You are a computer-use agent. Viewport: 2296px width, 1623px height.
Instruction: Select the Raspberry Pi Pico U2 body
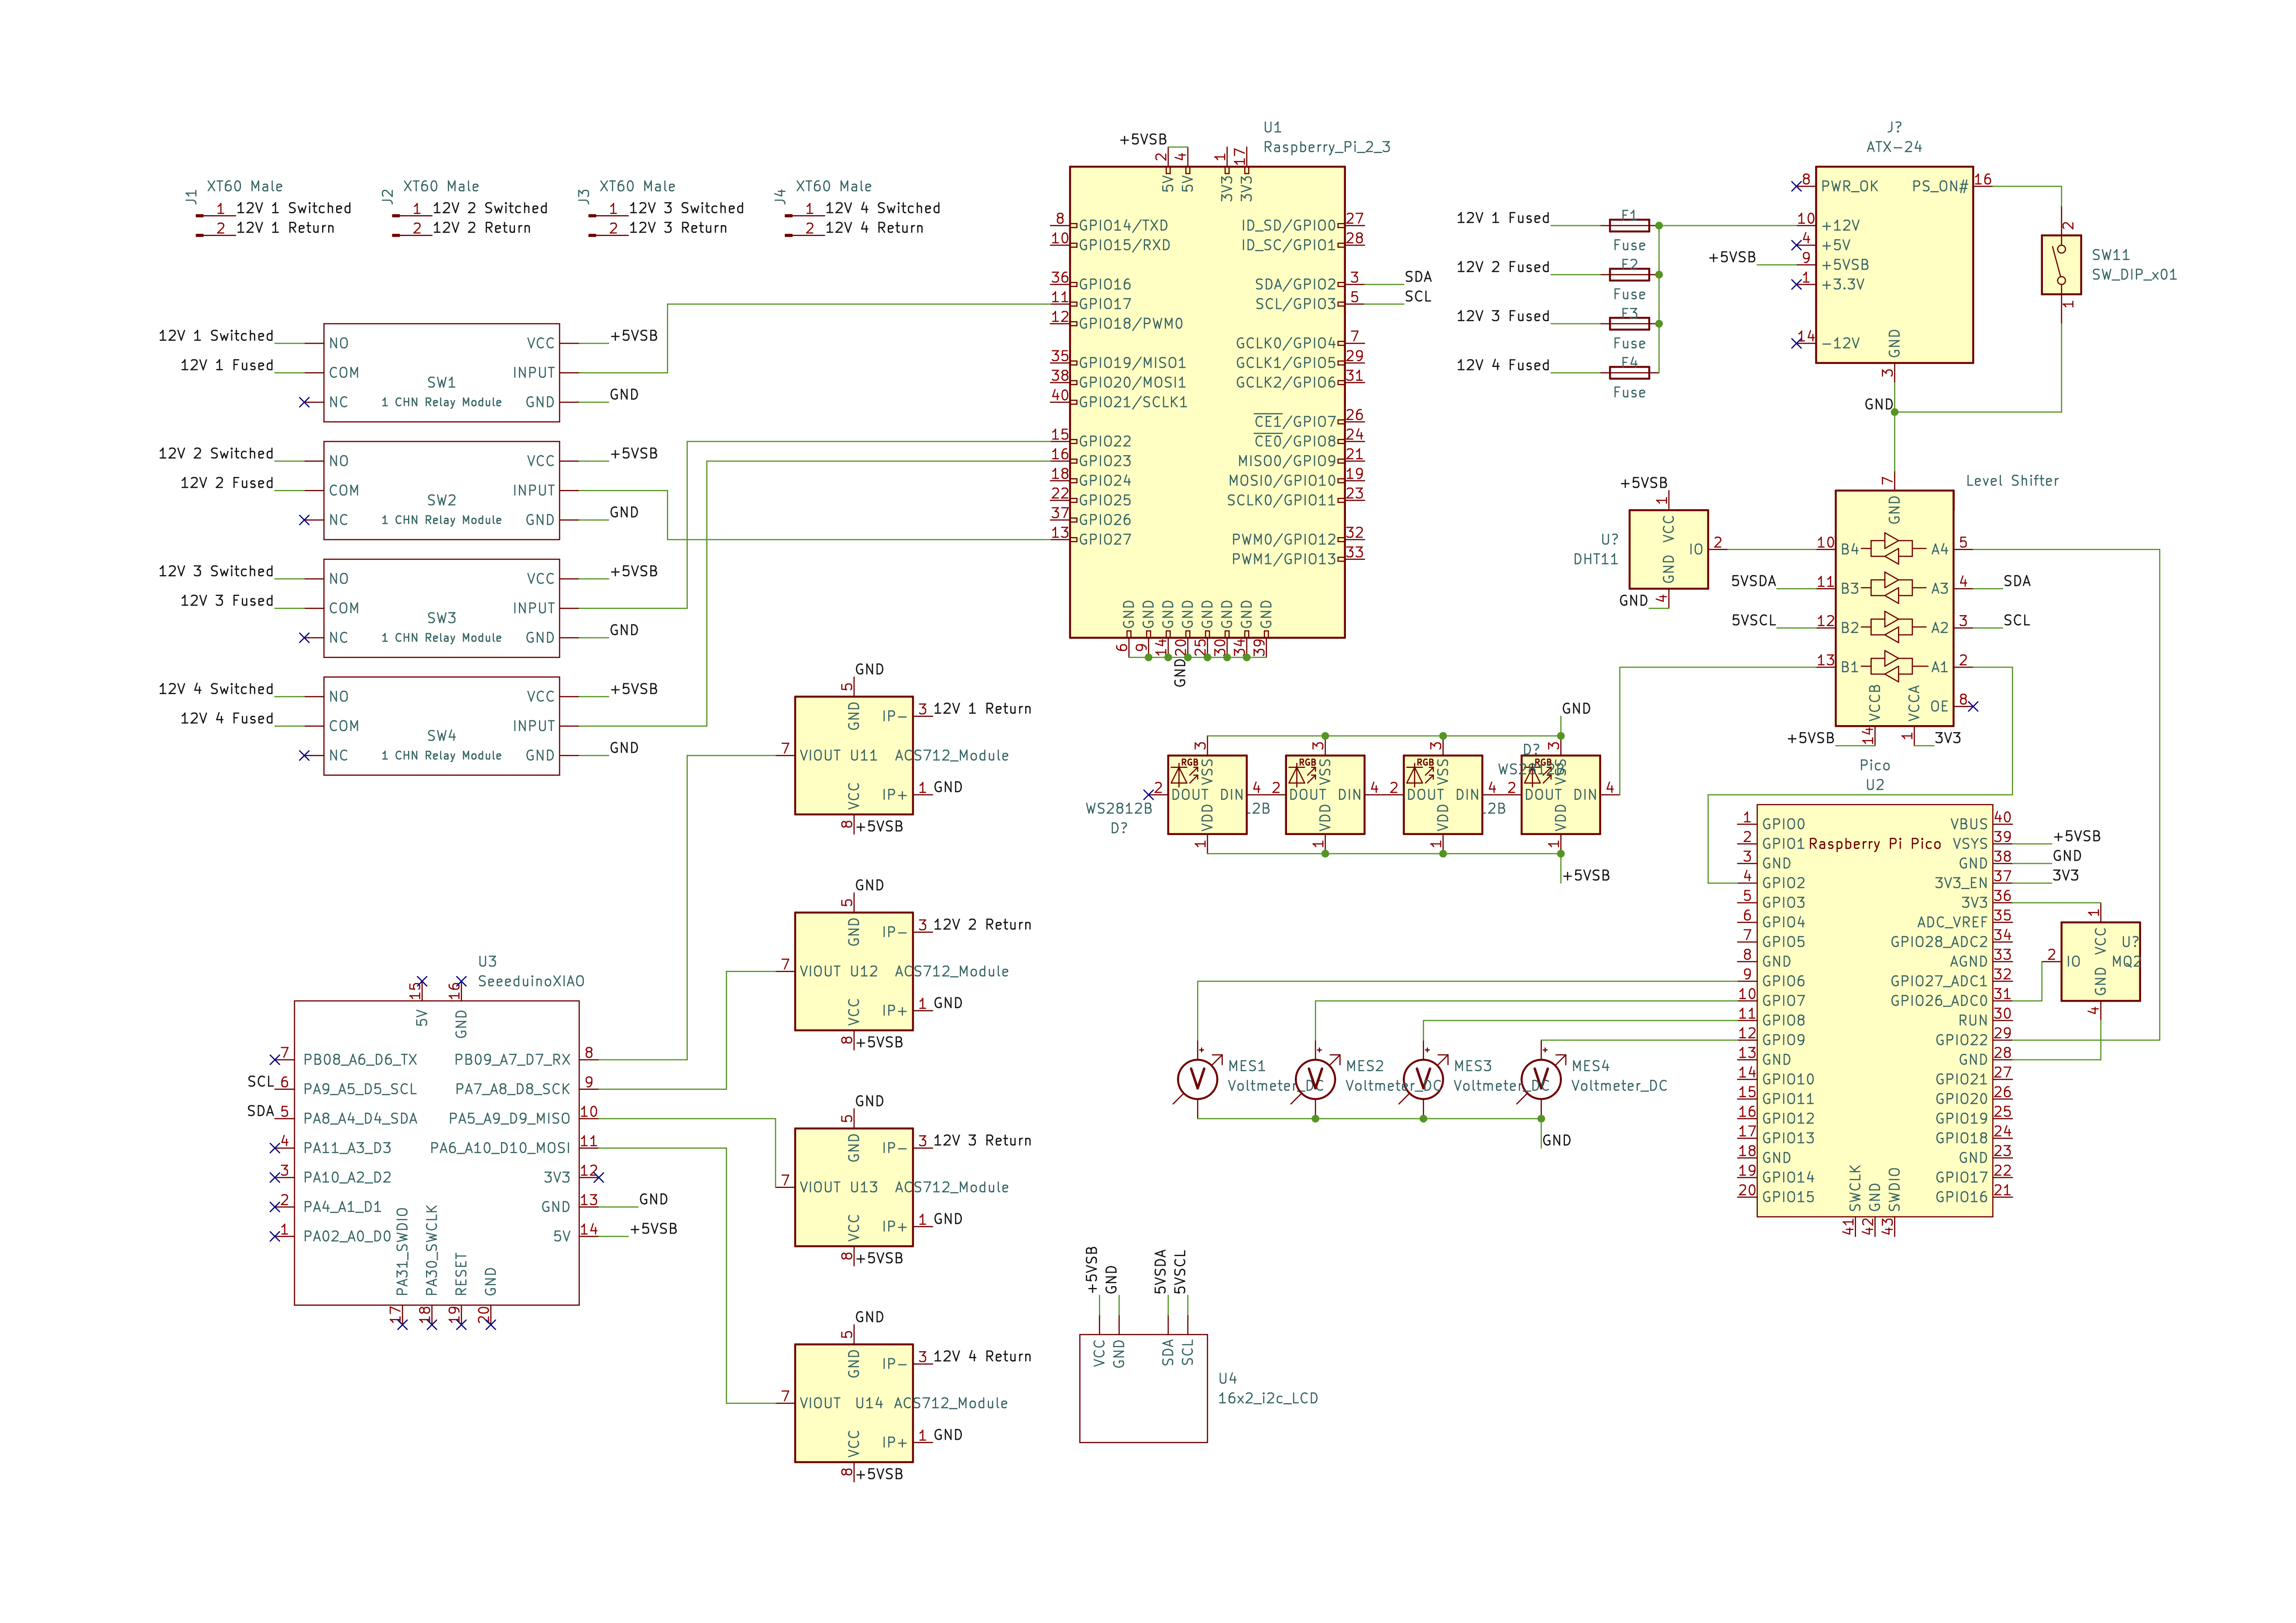[1874, 1010]
